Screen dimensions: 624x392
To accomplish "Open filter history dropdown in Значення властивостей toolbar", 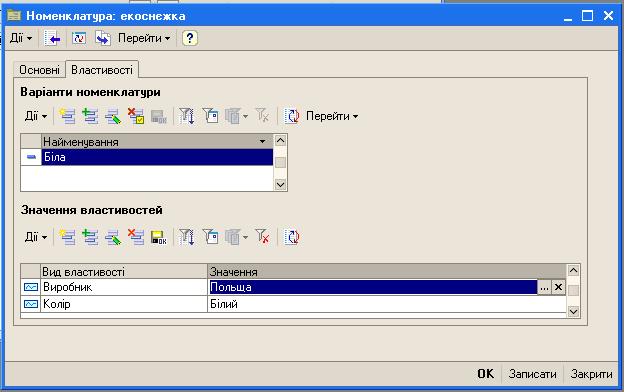I will pyautogui.click(x=236, y=237).
